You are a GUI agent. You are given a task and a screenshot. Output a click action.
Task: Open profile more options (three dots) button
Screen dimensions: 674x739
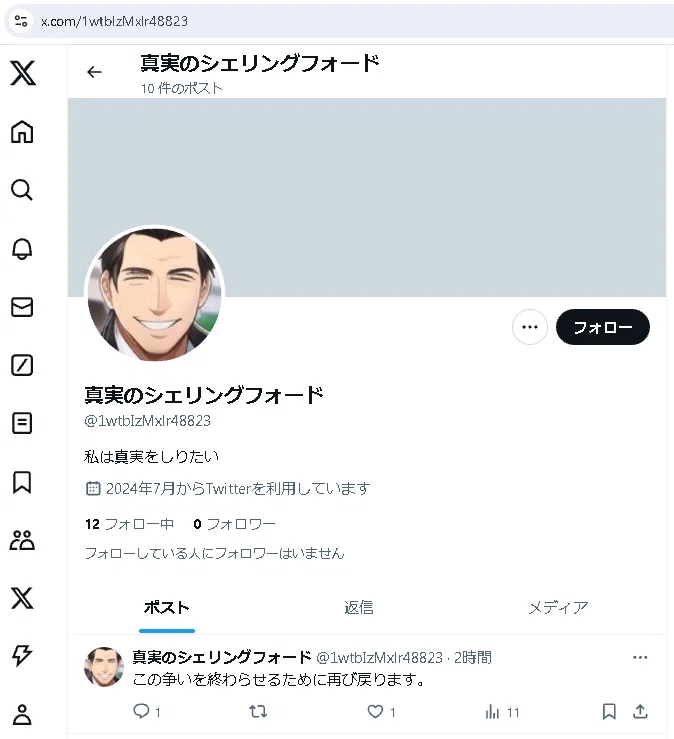coord(530,327)
